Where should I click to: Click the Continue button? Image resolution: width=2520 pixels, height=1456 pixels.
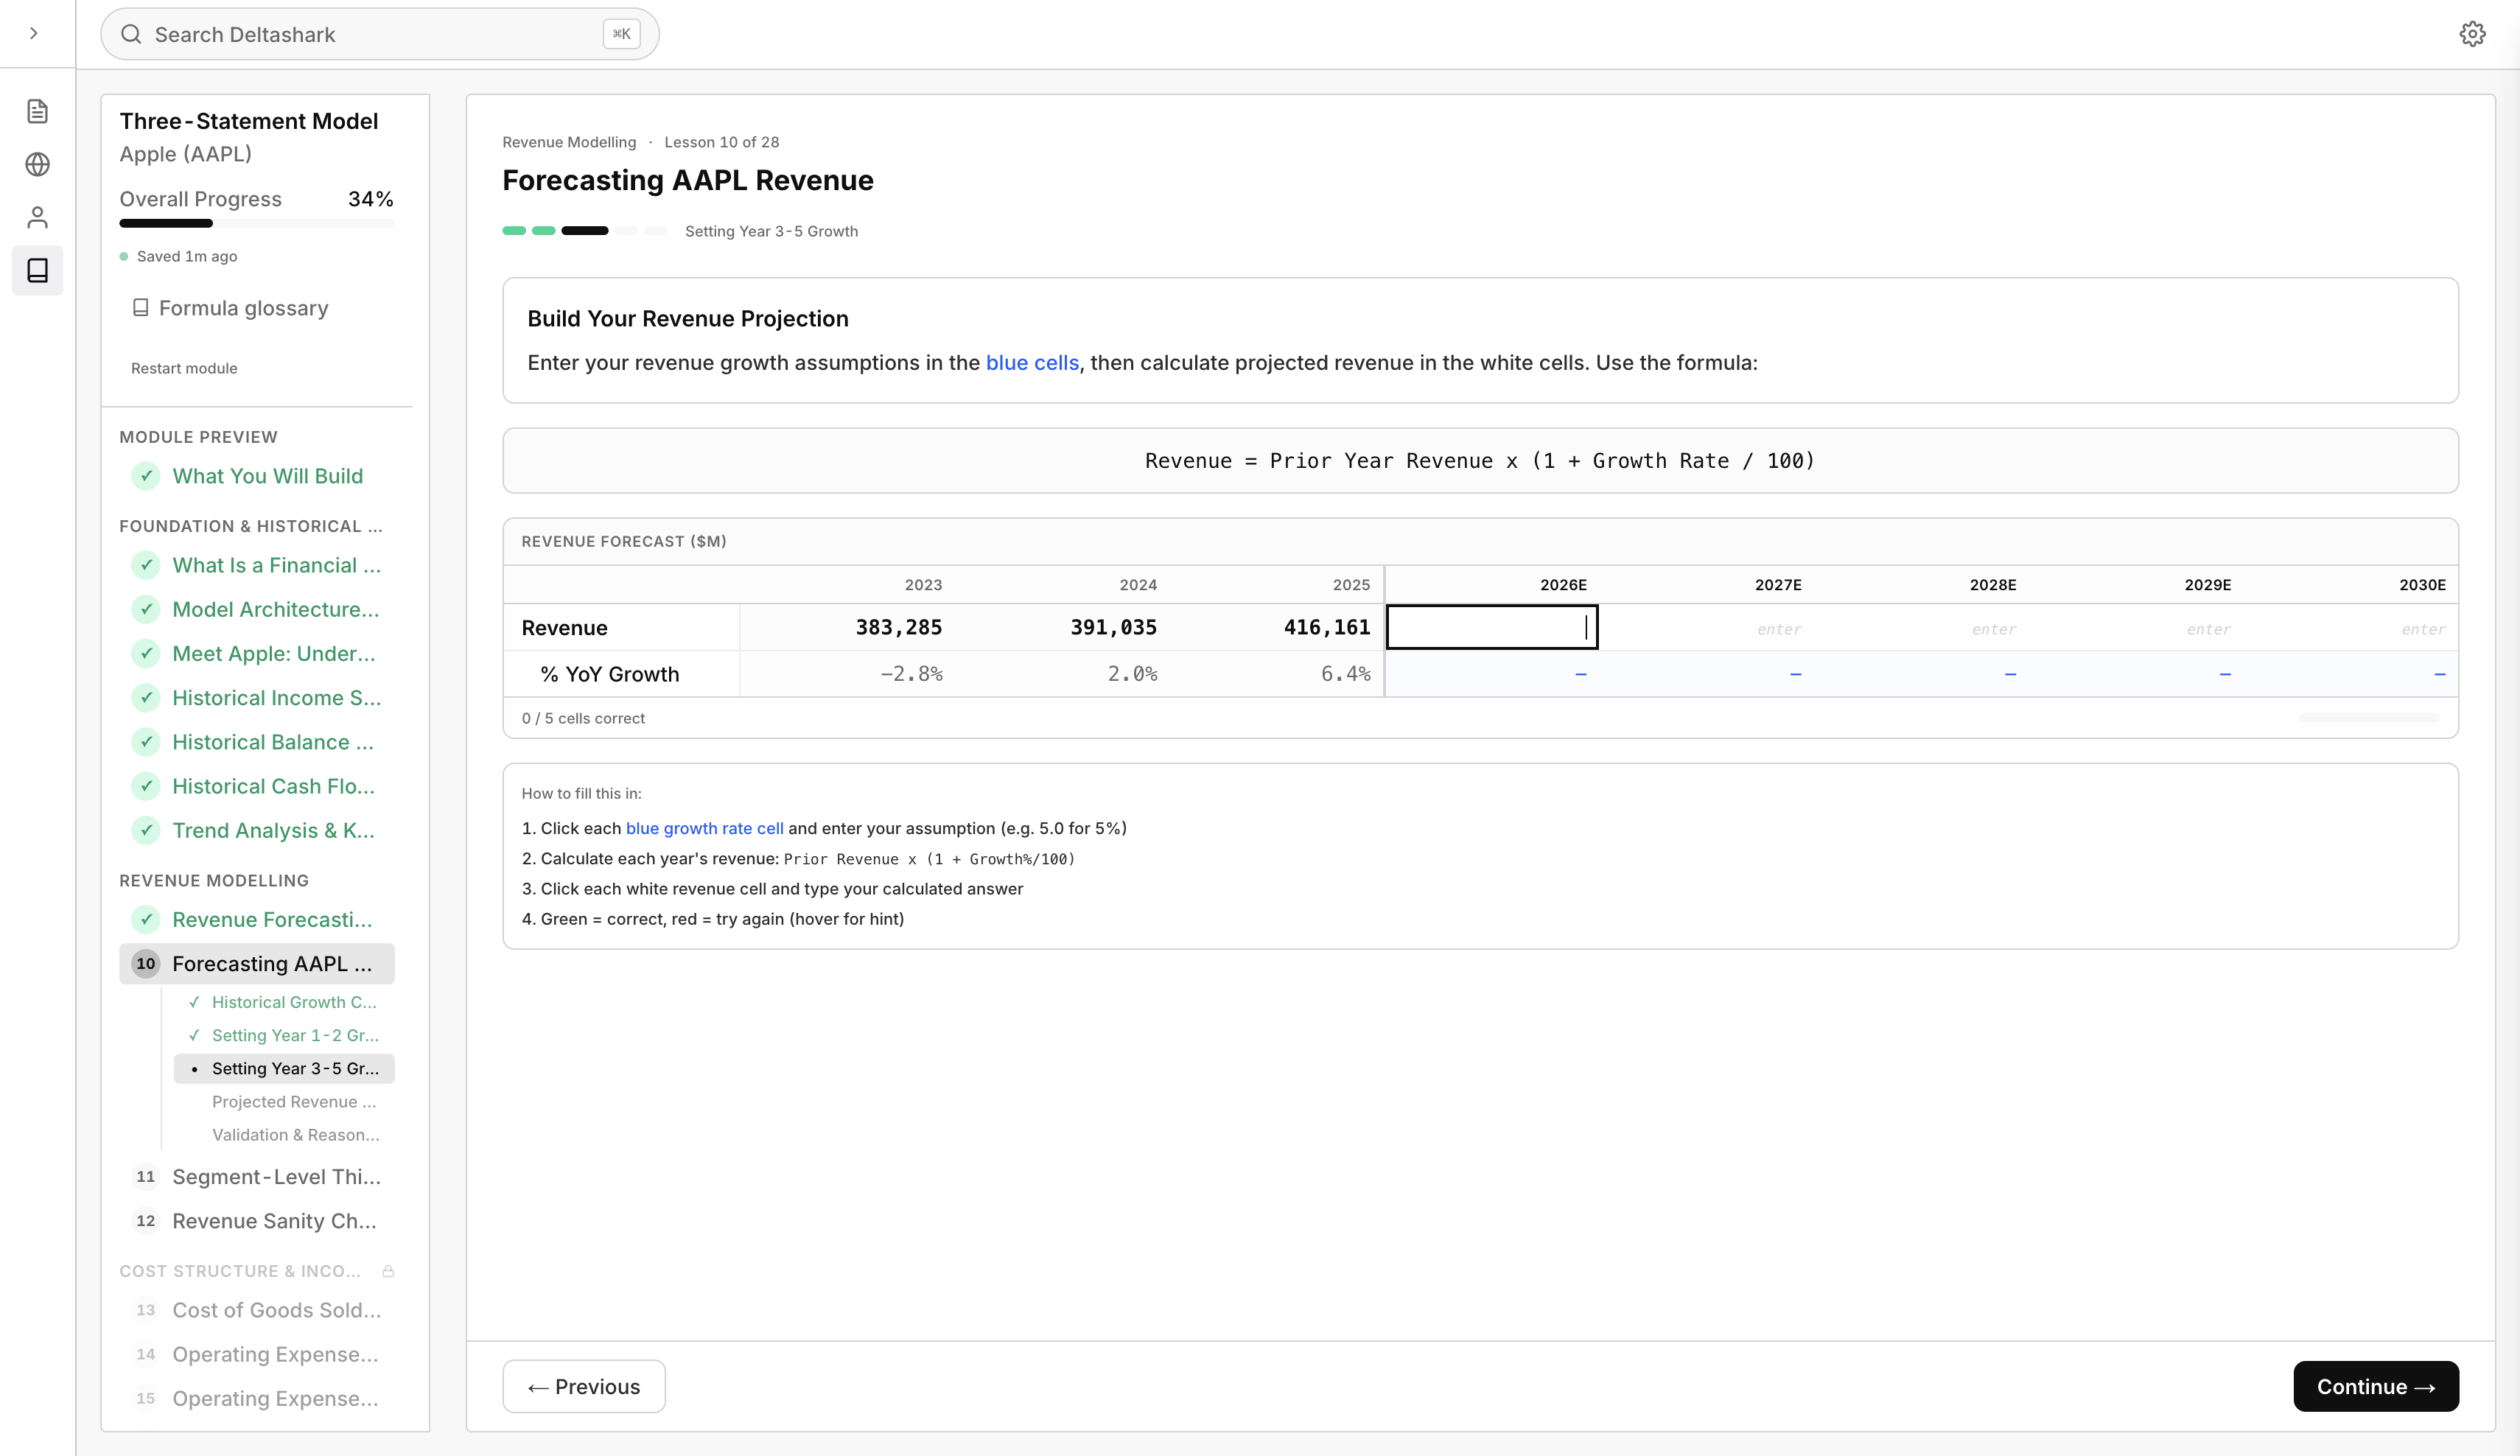pos(2376,1386)
